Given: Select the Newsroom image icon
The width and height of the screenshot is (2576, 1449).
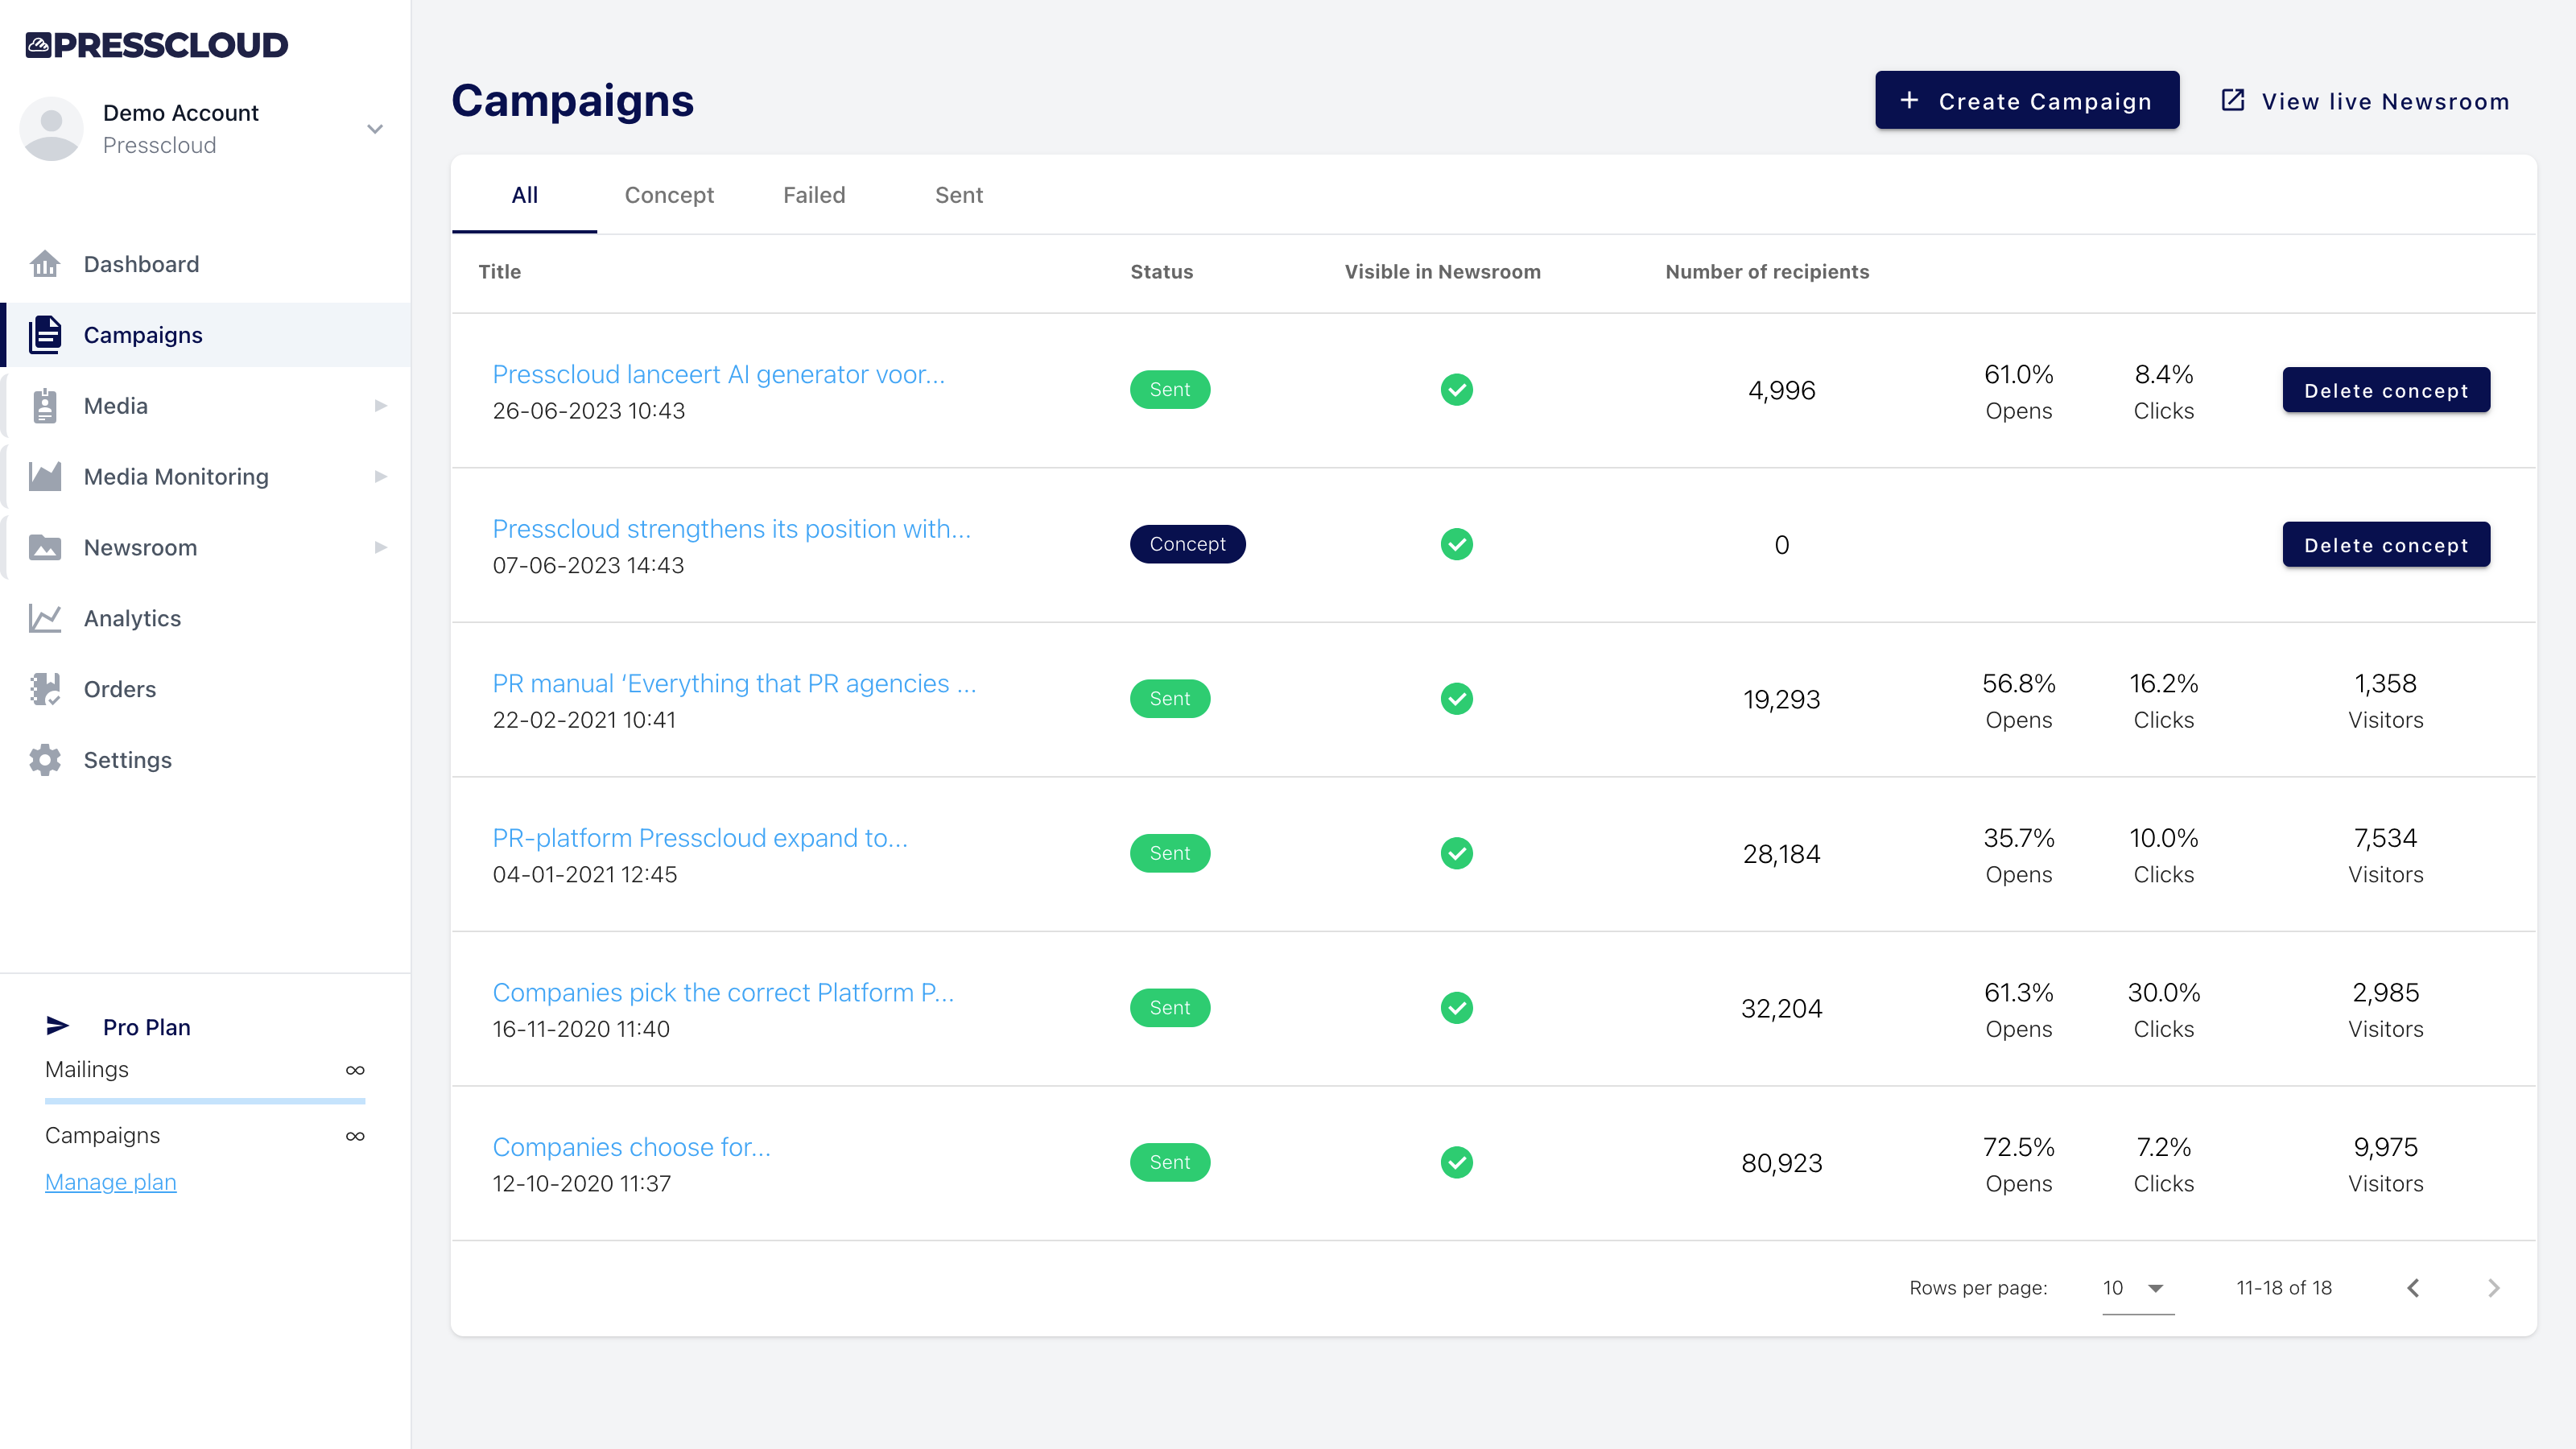Looking at the screenshot, I should 44,547.
